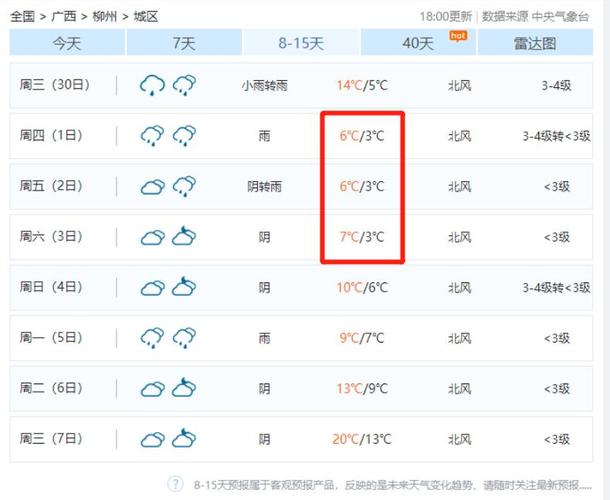Image resolution: width=610 pixels, height=500 pixels.
Task: Click the 城区 breadcrumb item
Action: (x=146, y=16)
